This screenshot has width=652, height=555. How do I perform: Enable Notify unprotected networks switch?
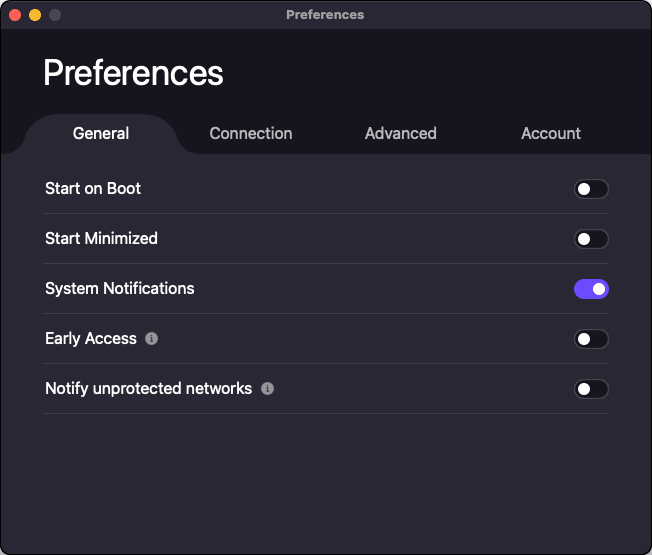591,389
